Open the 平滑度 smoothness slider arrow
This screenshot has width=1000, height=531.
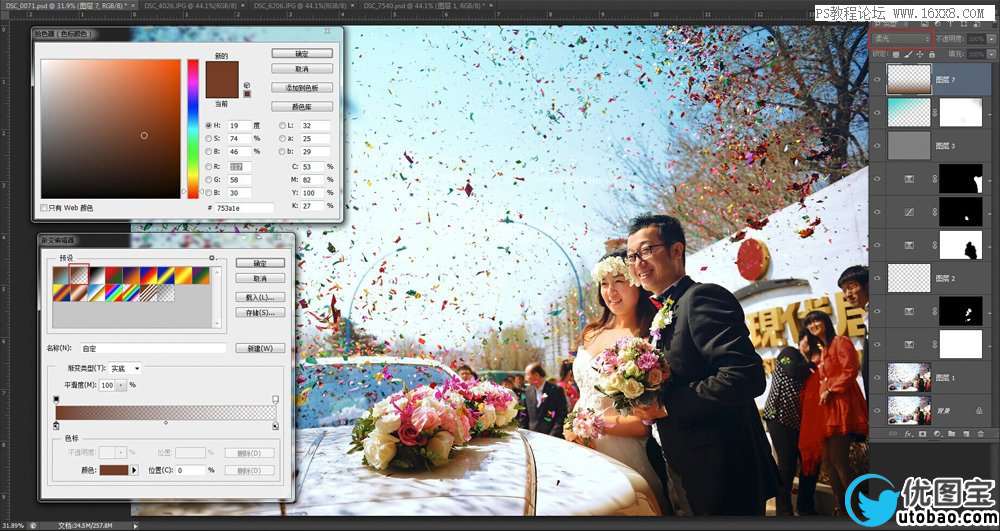coord(121,386)
